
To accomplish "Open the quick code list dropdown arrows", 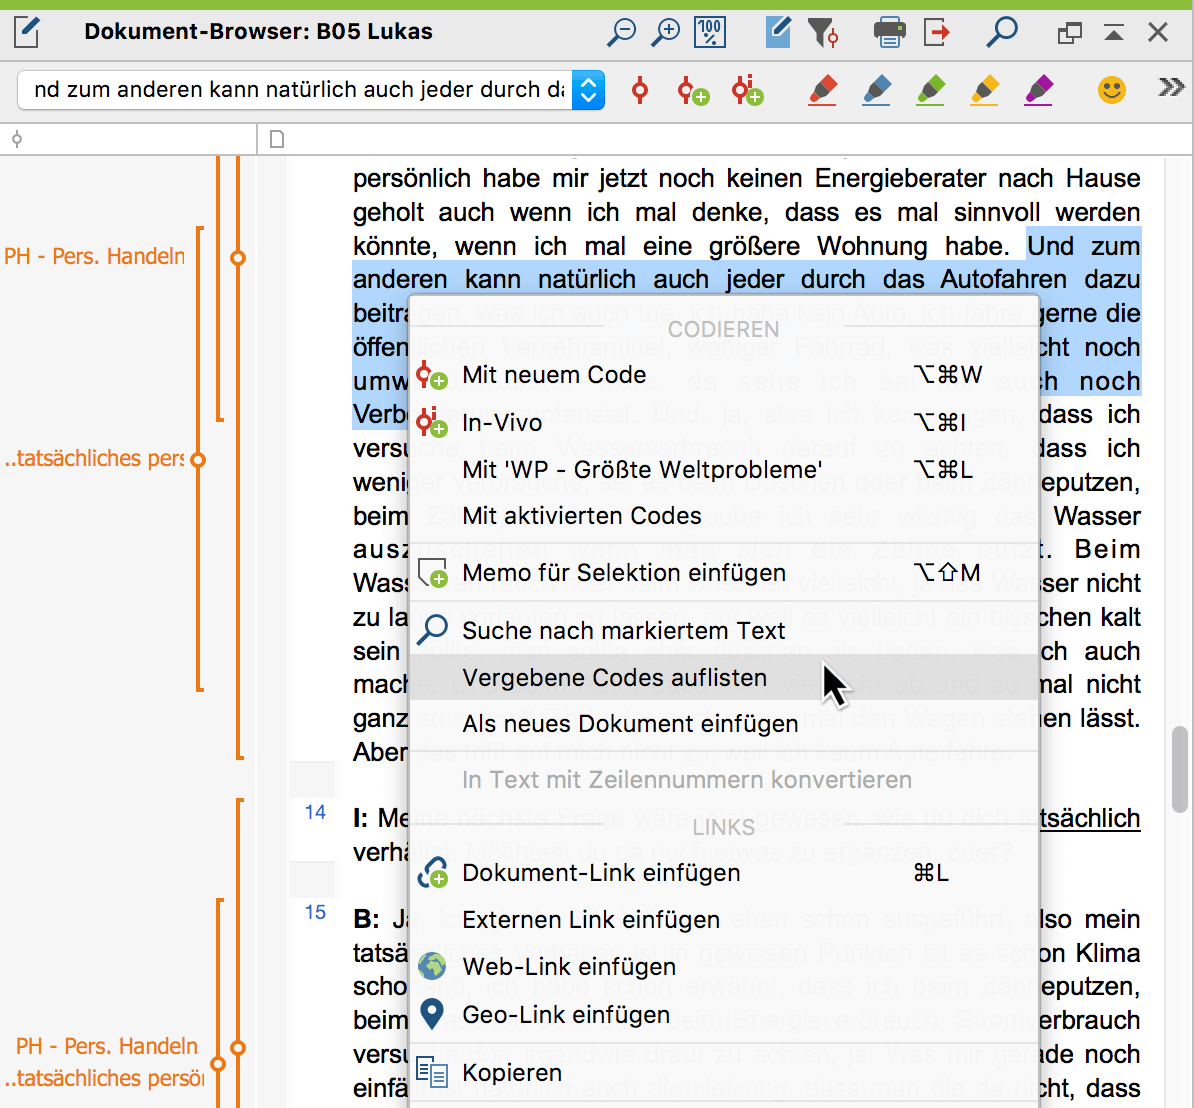I will [x=588, y=90].
